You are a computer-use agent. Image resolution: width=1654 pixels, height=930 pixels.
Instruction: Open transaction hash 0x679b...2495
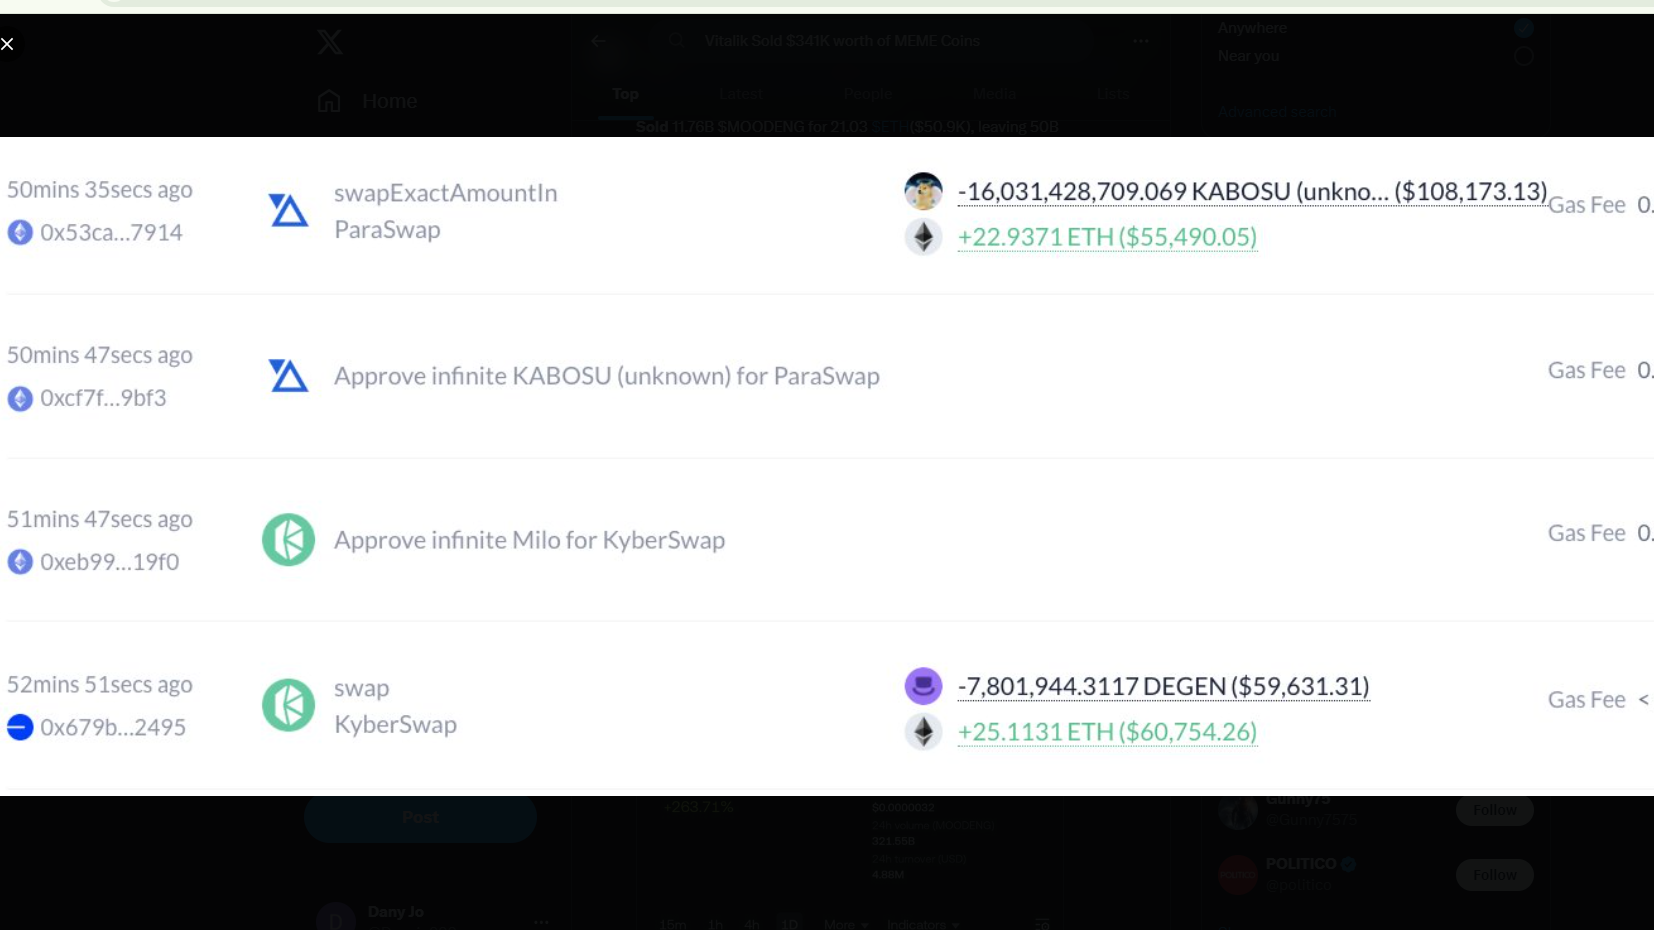pos(113,727)
